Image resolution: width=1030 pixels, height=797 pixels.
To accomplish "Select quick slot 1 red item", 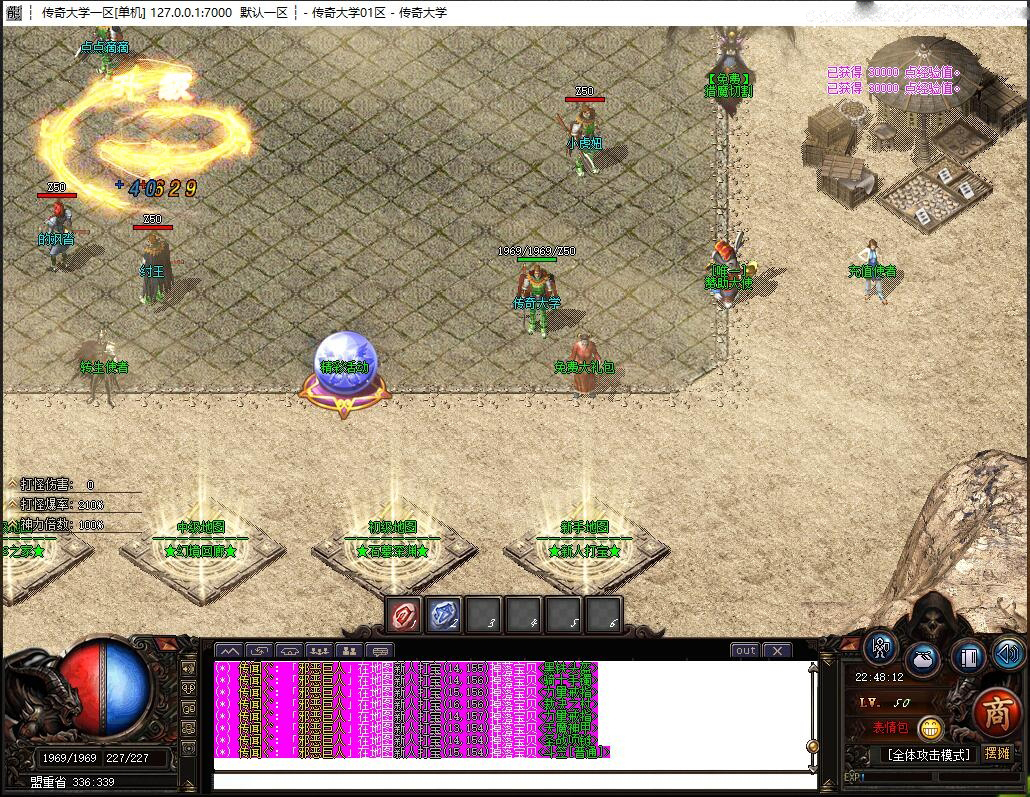I will coord(404,615).
